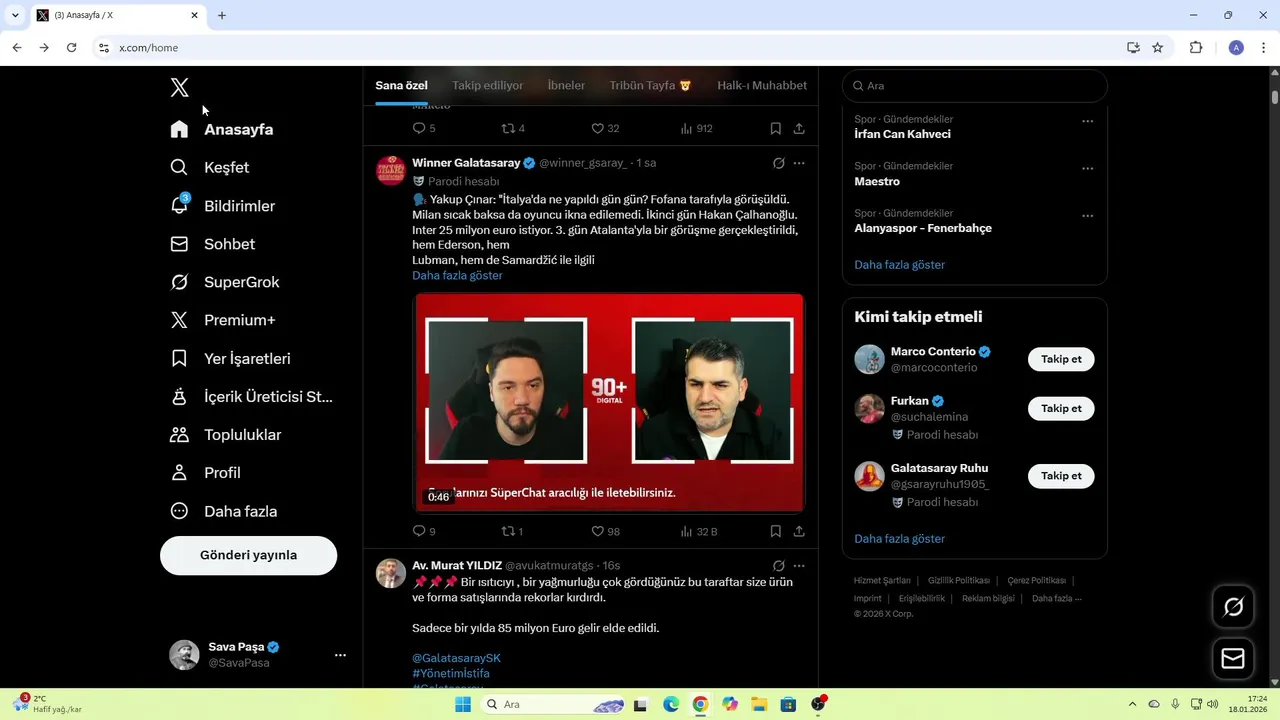Image resolution: width=1280 pixels, height=720 pixels.
Task: Open Windows Start button
Action: (x=463, y=704)
